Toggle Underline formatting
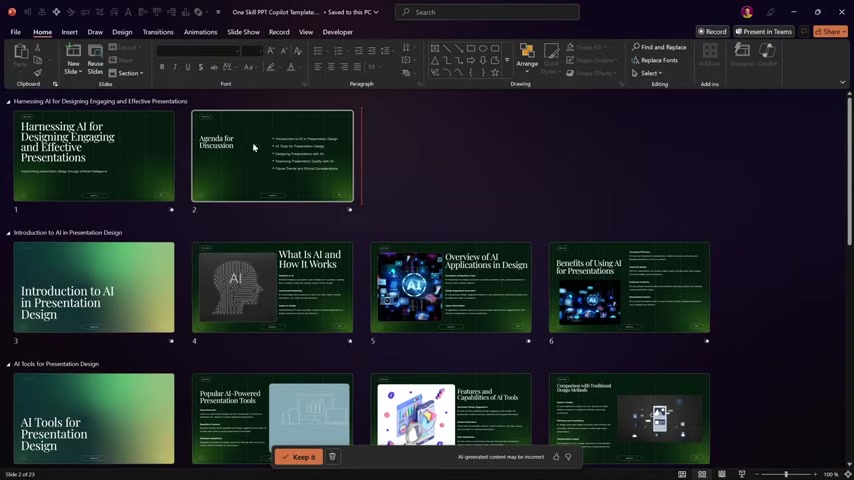The height and width of the screenshot is (480, 854). (x=188, y=67)
